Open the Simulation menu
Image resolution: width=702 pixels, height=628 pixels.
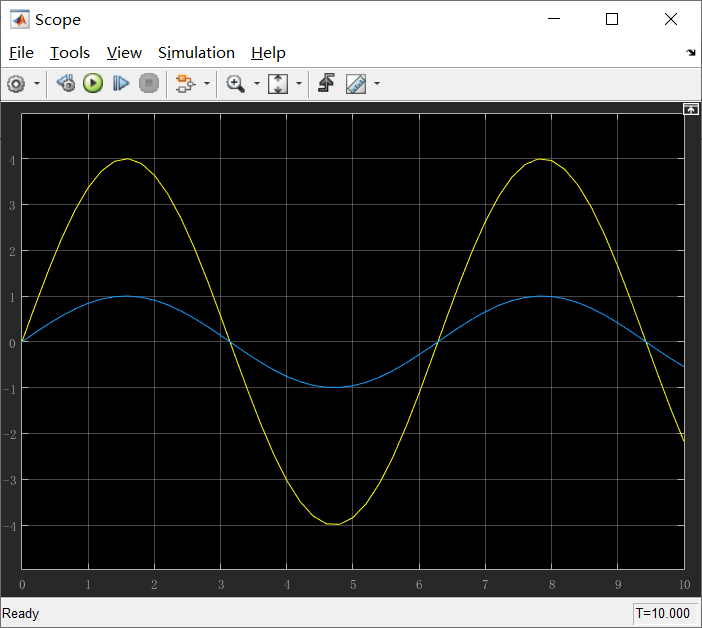click(x=196, y=53)
